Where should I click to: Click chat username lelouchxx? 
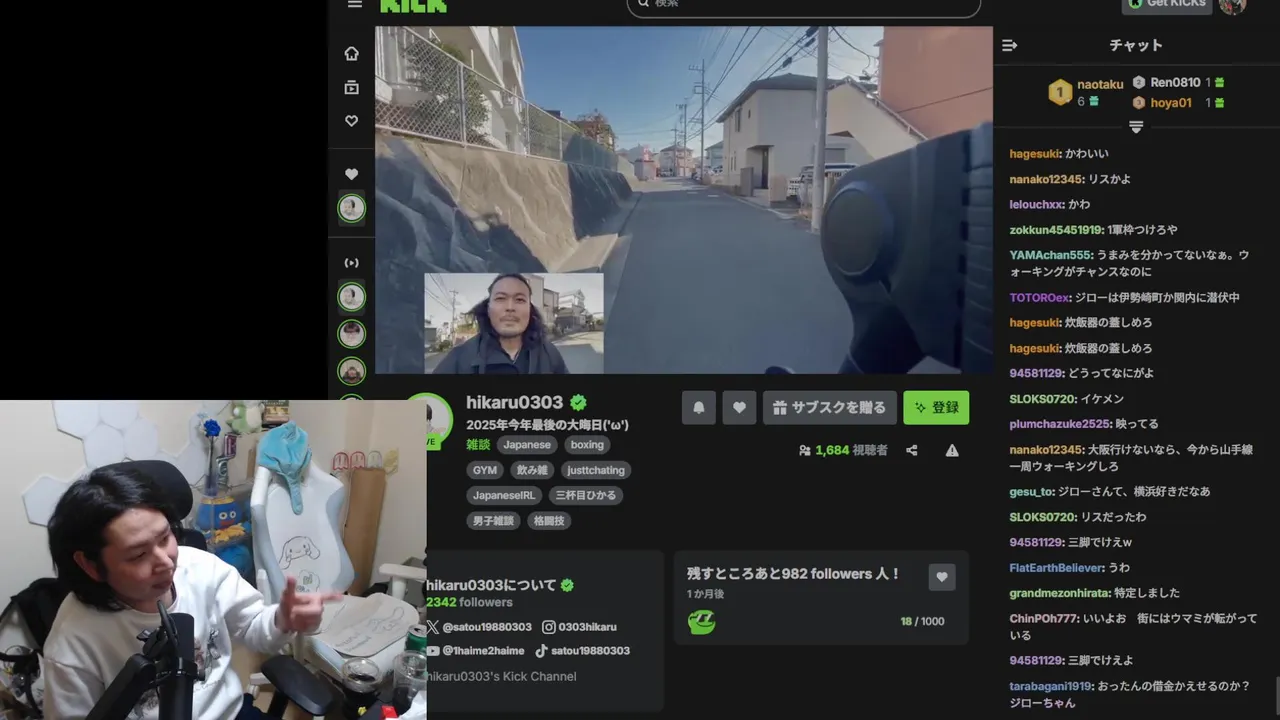click(x=1036, y=204)
